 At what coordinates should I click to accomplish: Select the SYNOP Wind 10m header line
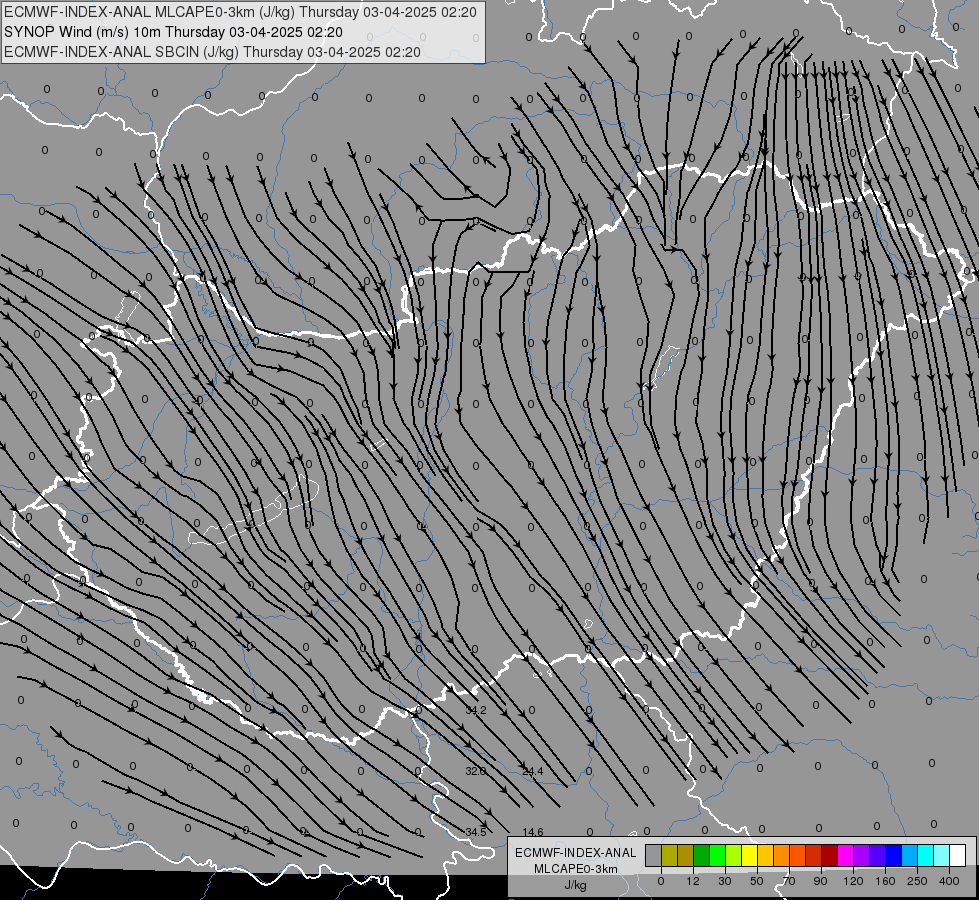[173, 32]
